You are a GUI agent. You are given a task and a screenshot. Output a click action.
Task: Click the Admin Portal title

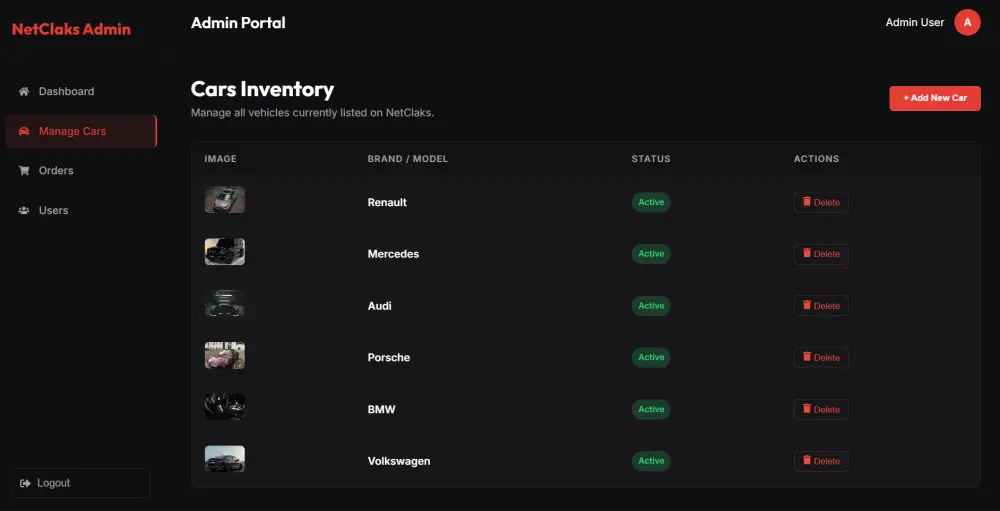tap(239, 23)
